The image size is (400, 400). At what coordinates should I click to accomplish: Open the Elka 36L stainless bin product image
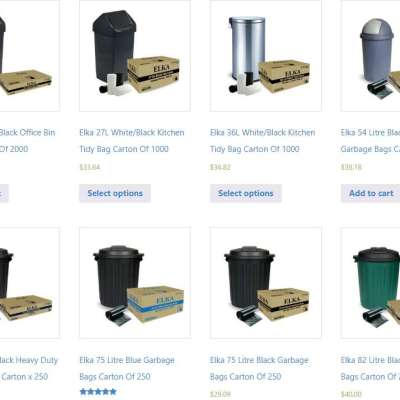pos(266,55)
